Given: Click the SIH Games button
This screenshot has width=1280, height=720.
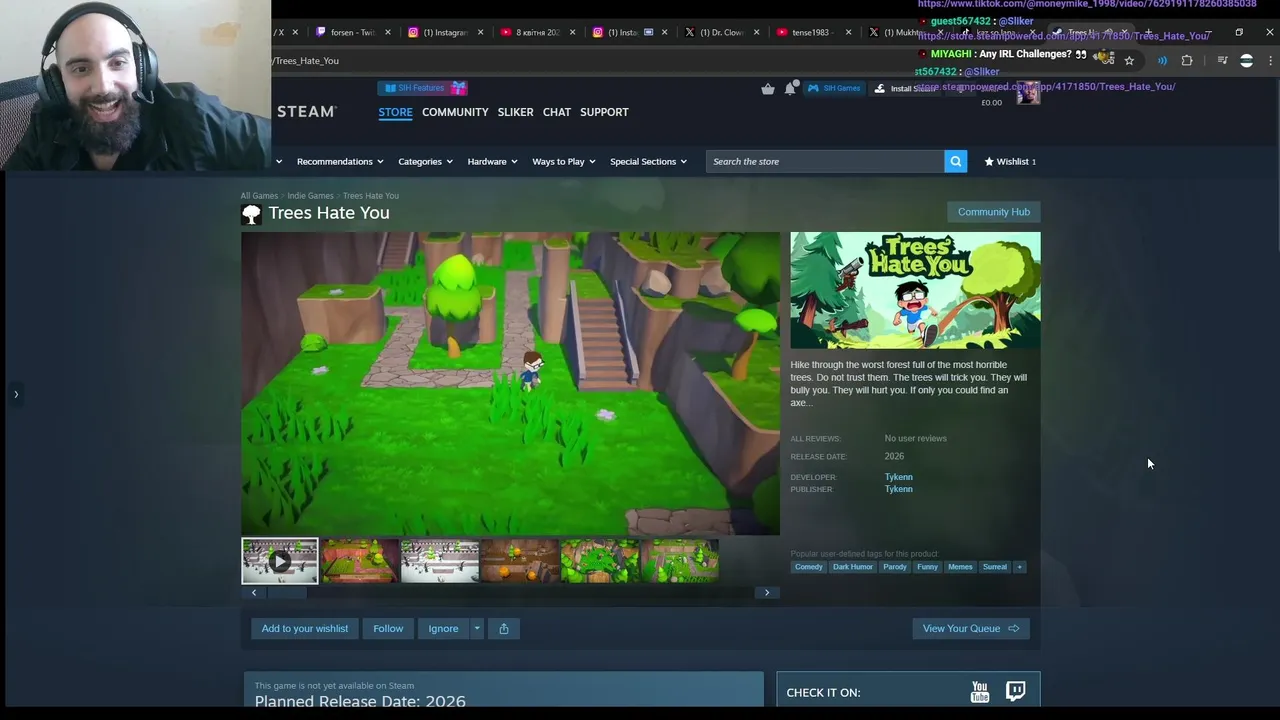Looking at the screenshot, I should (834, 88).
